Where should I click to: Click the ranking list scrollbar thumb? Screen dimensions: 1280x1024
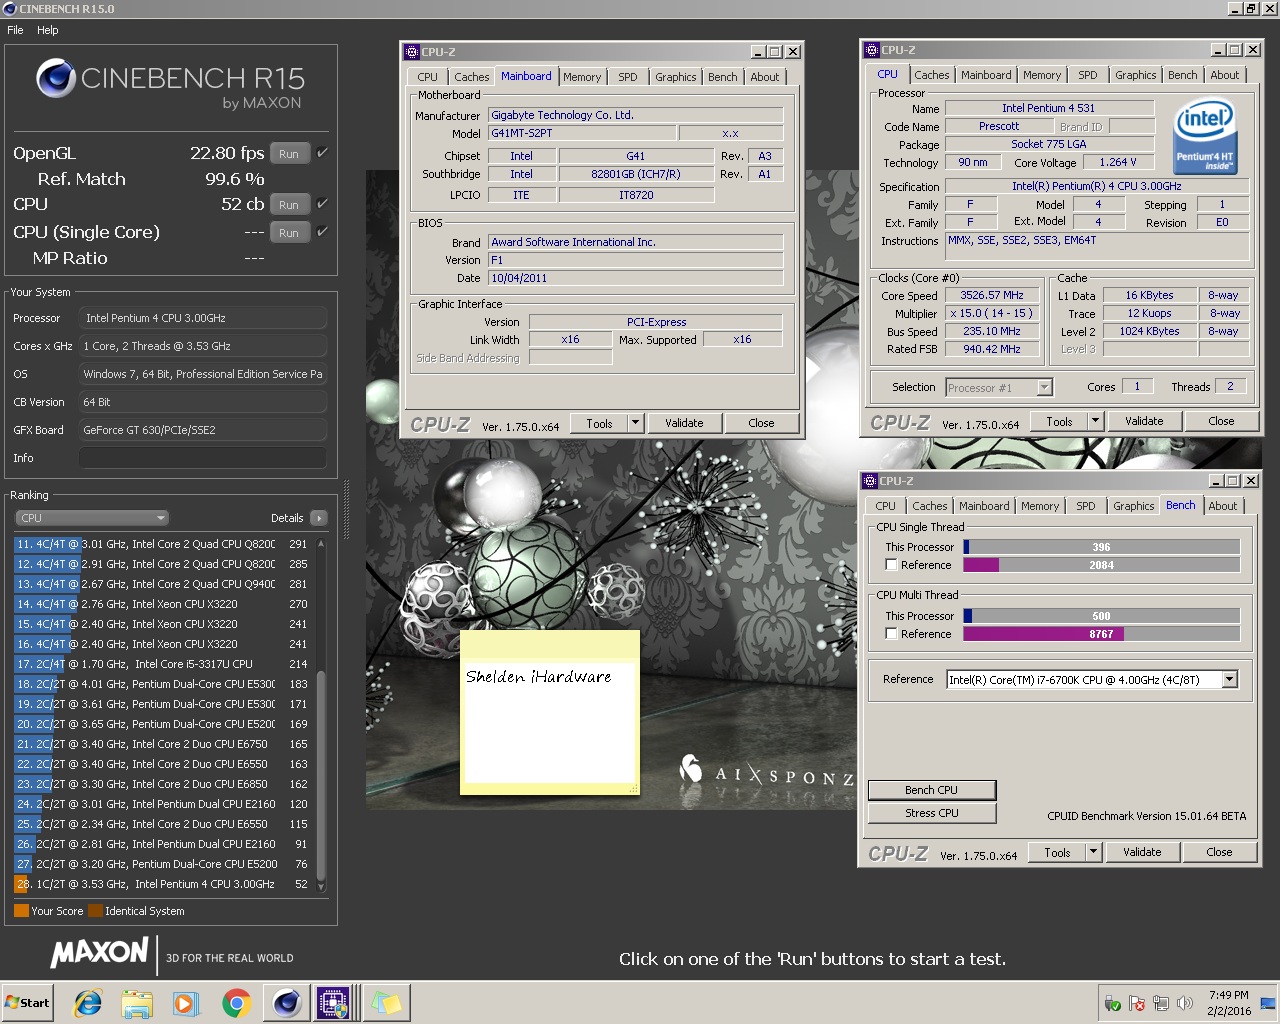321,776
